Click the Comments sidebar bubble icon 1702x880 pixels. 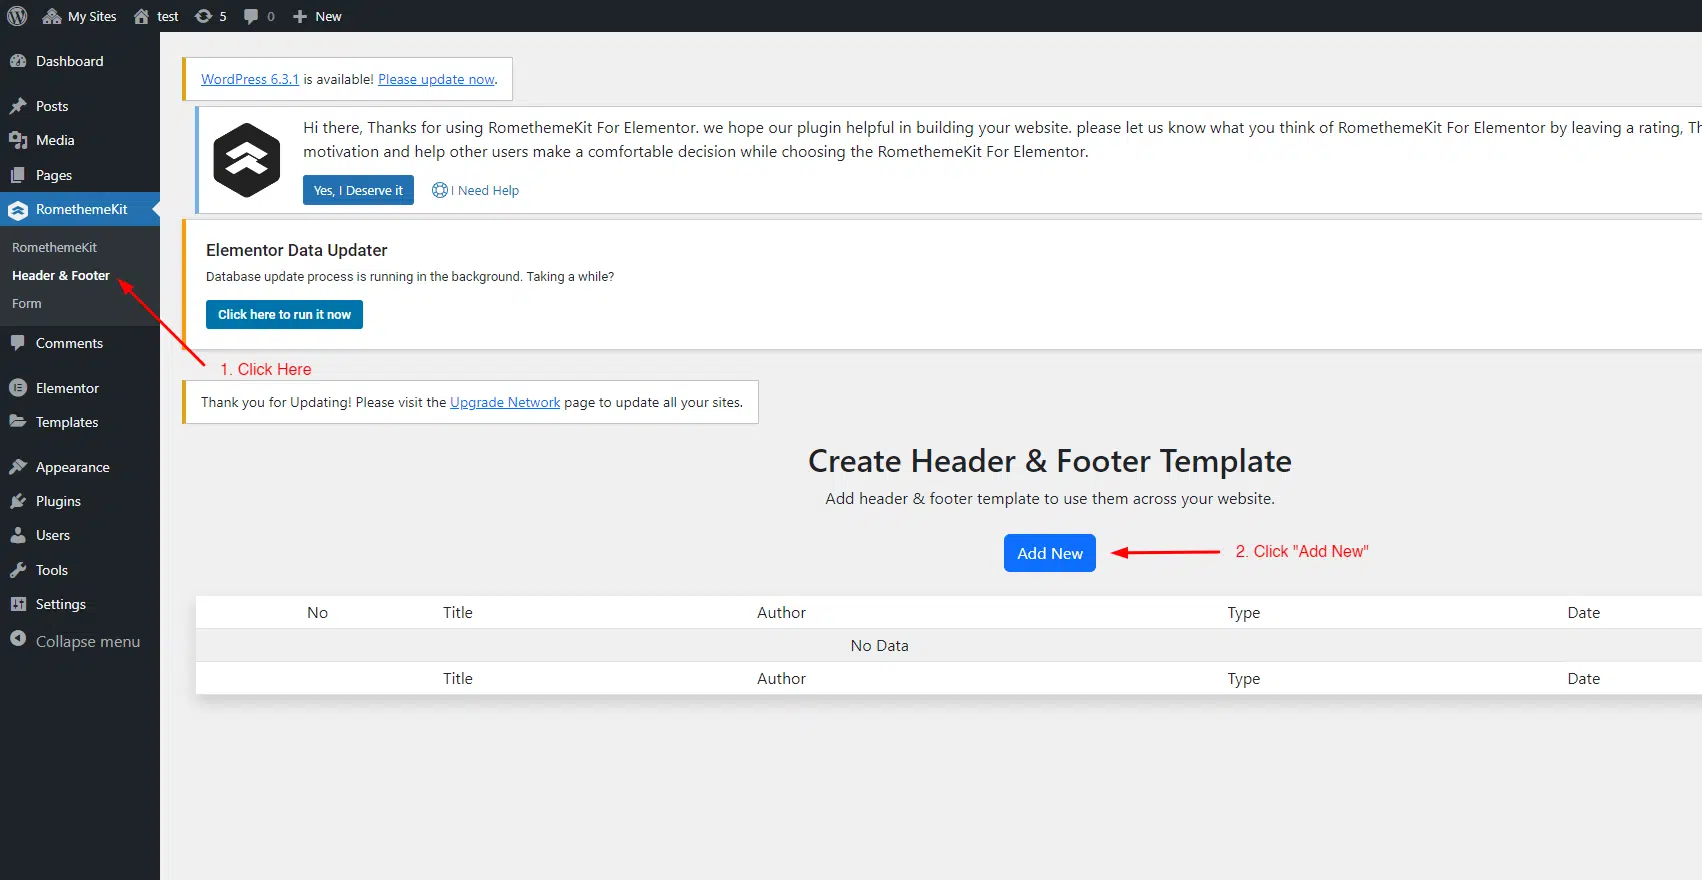click(x=18, y=343)
